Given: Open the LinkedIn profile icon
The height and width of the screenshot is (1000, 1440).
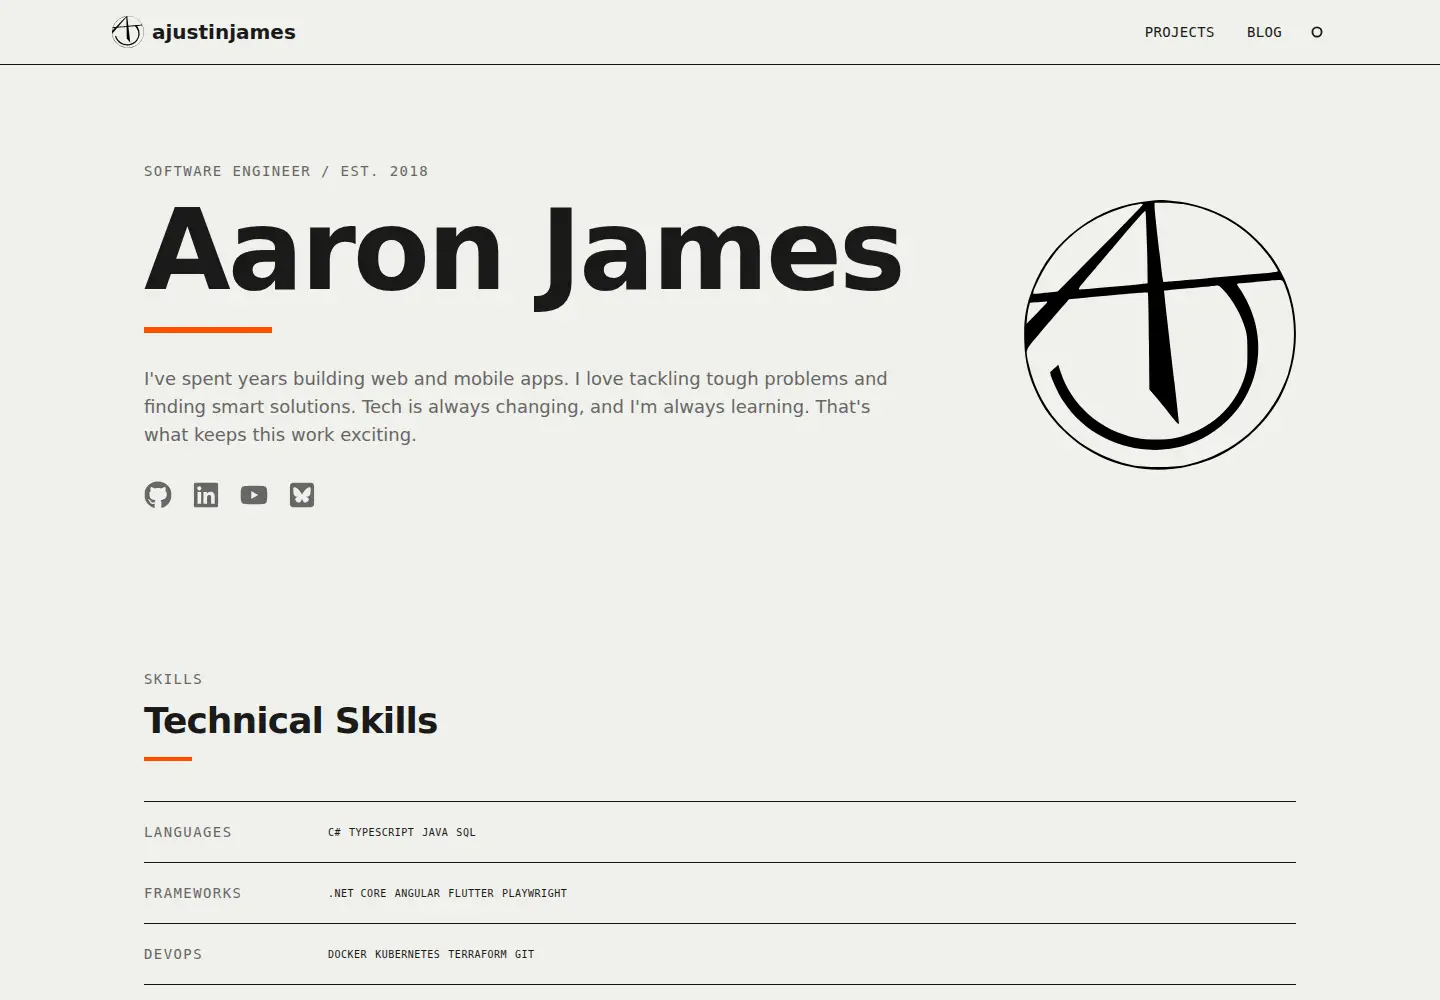Looking at the screenshot, I should (x=206, y=495).
